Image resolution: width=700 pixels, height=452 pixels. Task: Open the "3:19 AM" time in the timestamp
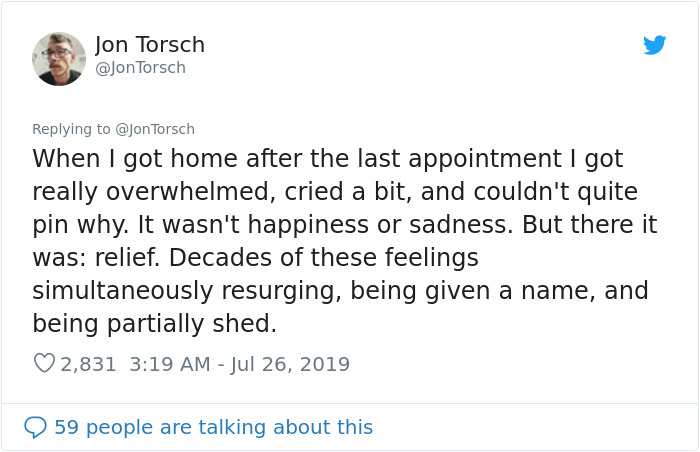tap(170, 364)
